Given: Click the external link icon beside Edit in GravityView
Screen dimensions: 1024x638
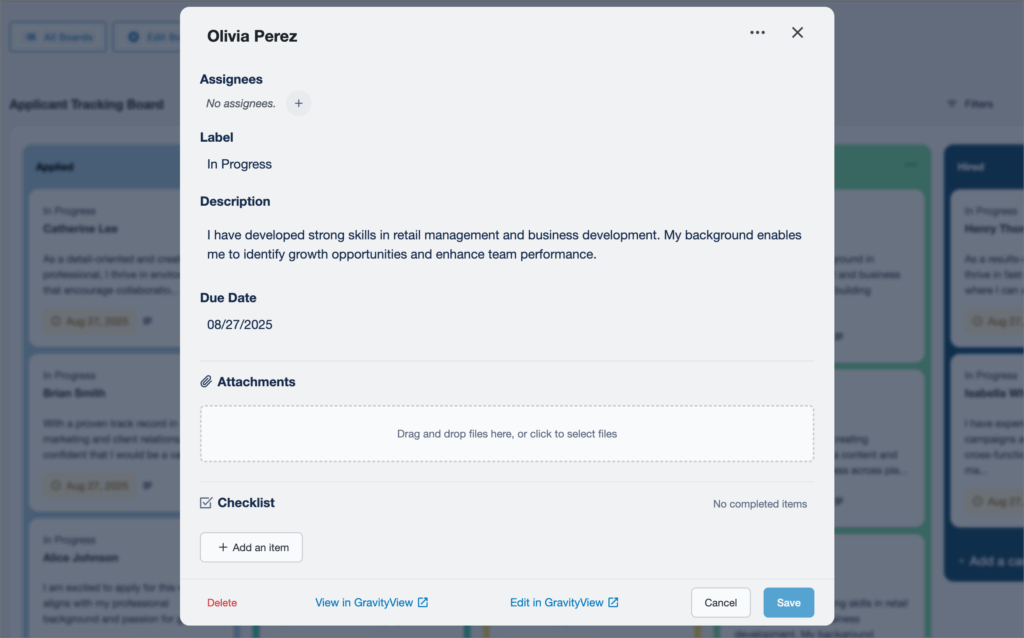Looking at the screenshot, I should pos(614,603).
